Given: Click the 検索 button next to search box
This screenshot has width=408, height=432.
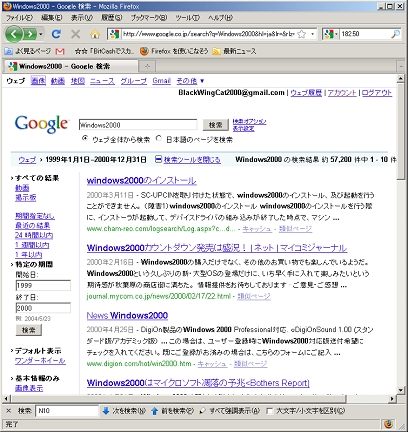Looking at the screenshot, I should (x=216, y=125).
